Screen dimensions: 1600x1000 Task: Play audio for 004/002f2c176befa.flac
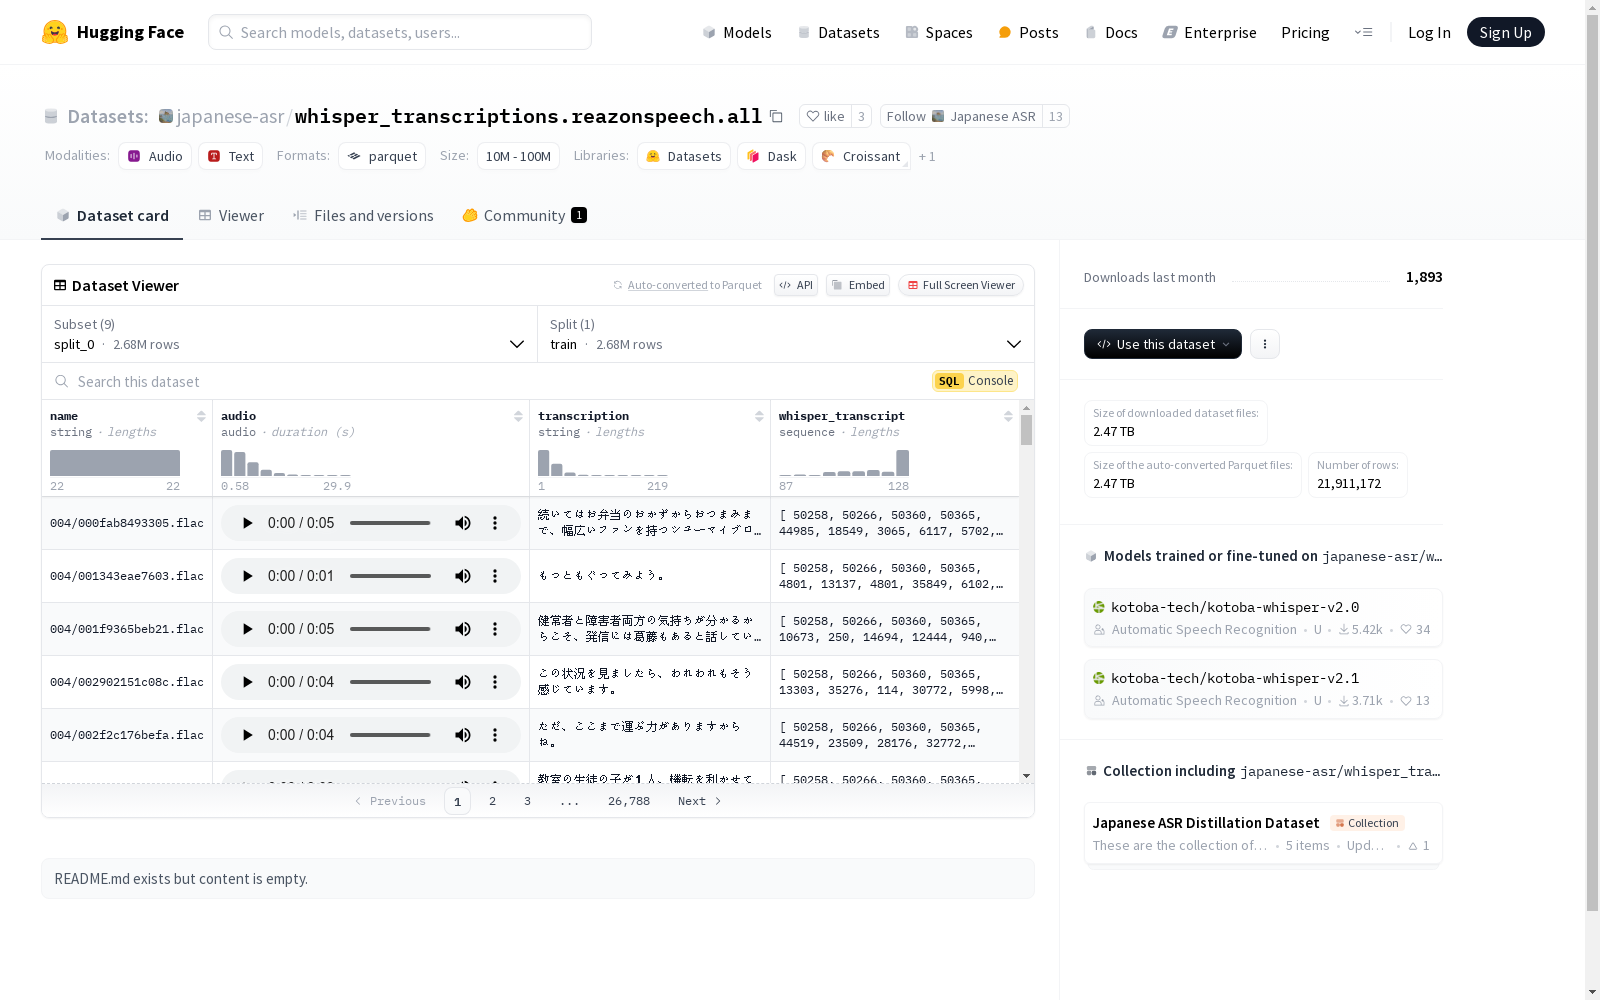247,735
